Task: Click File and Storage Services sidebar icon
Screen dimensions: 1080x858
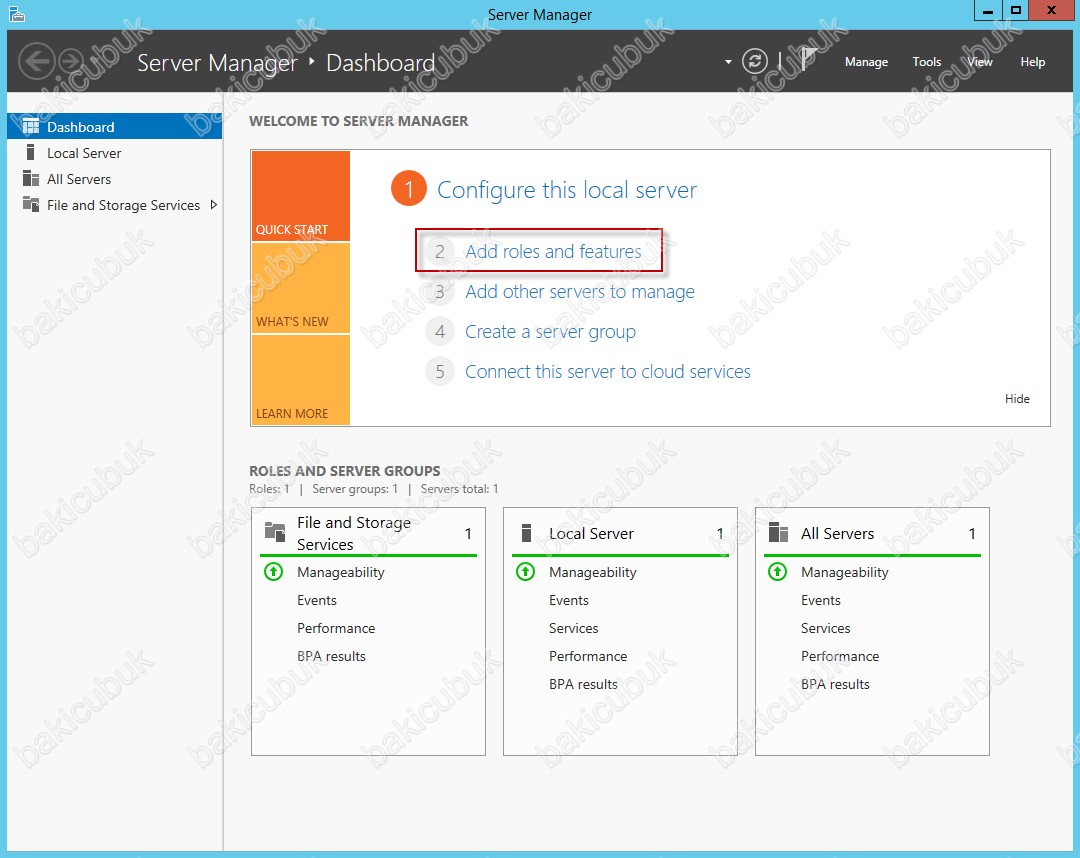Action: (30, 204)
